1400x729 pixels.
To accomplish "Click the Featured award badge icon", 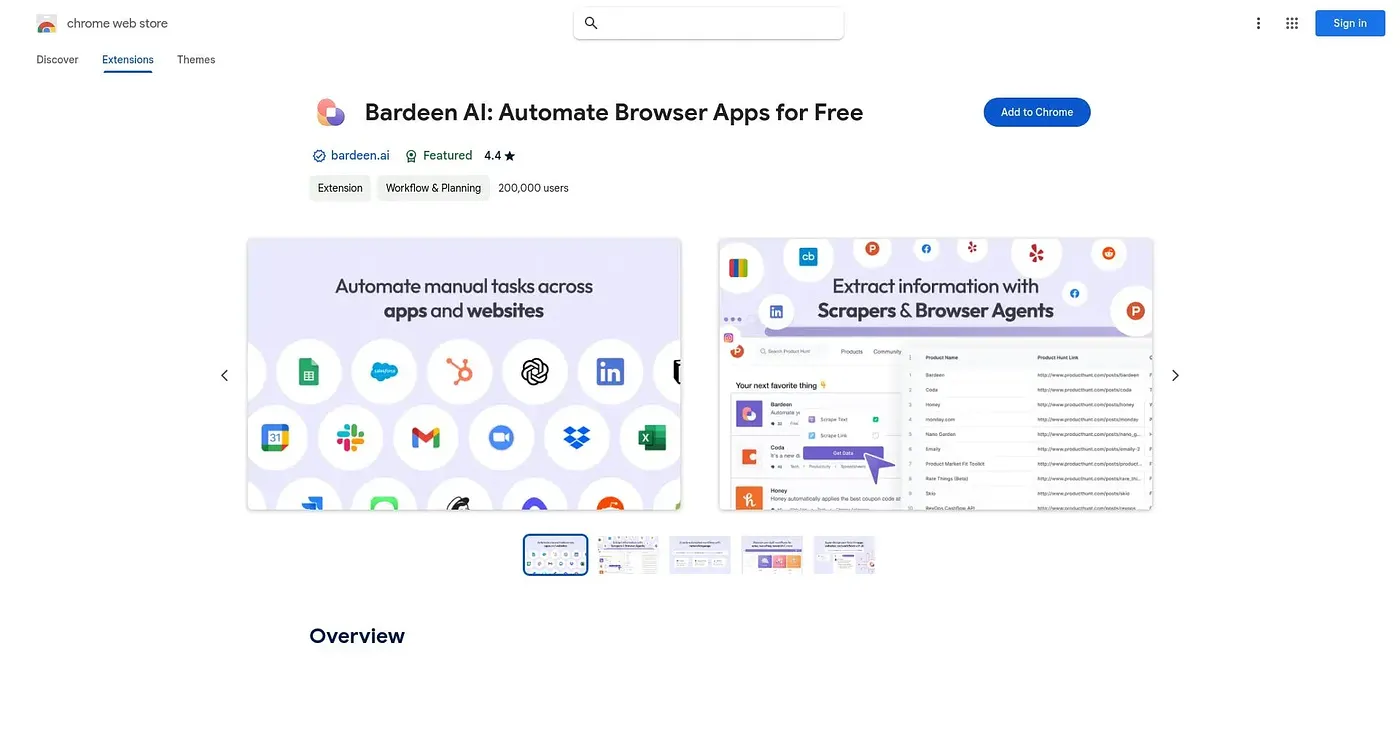I will (x=411, y=156).
